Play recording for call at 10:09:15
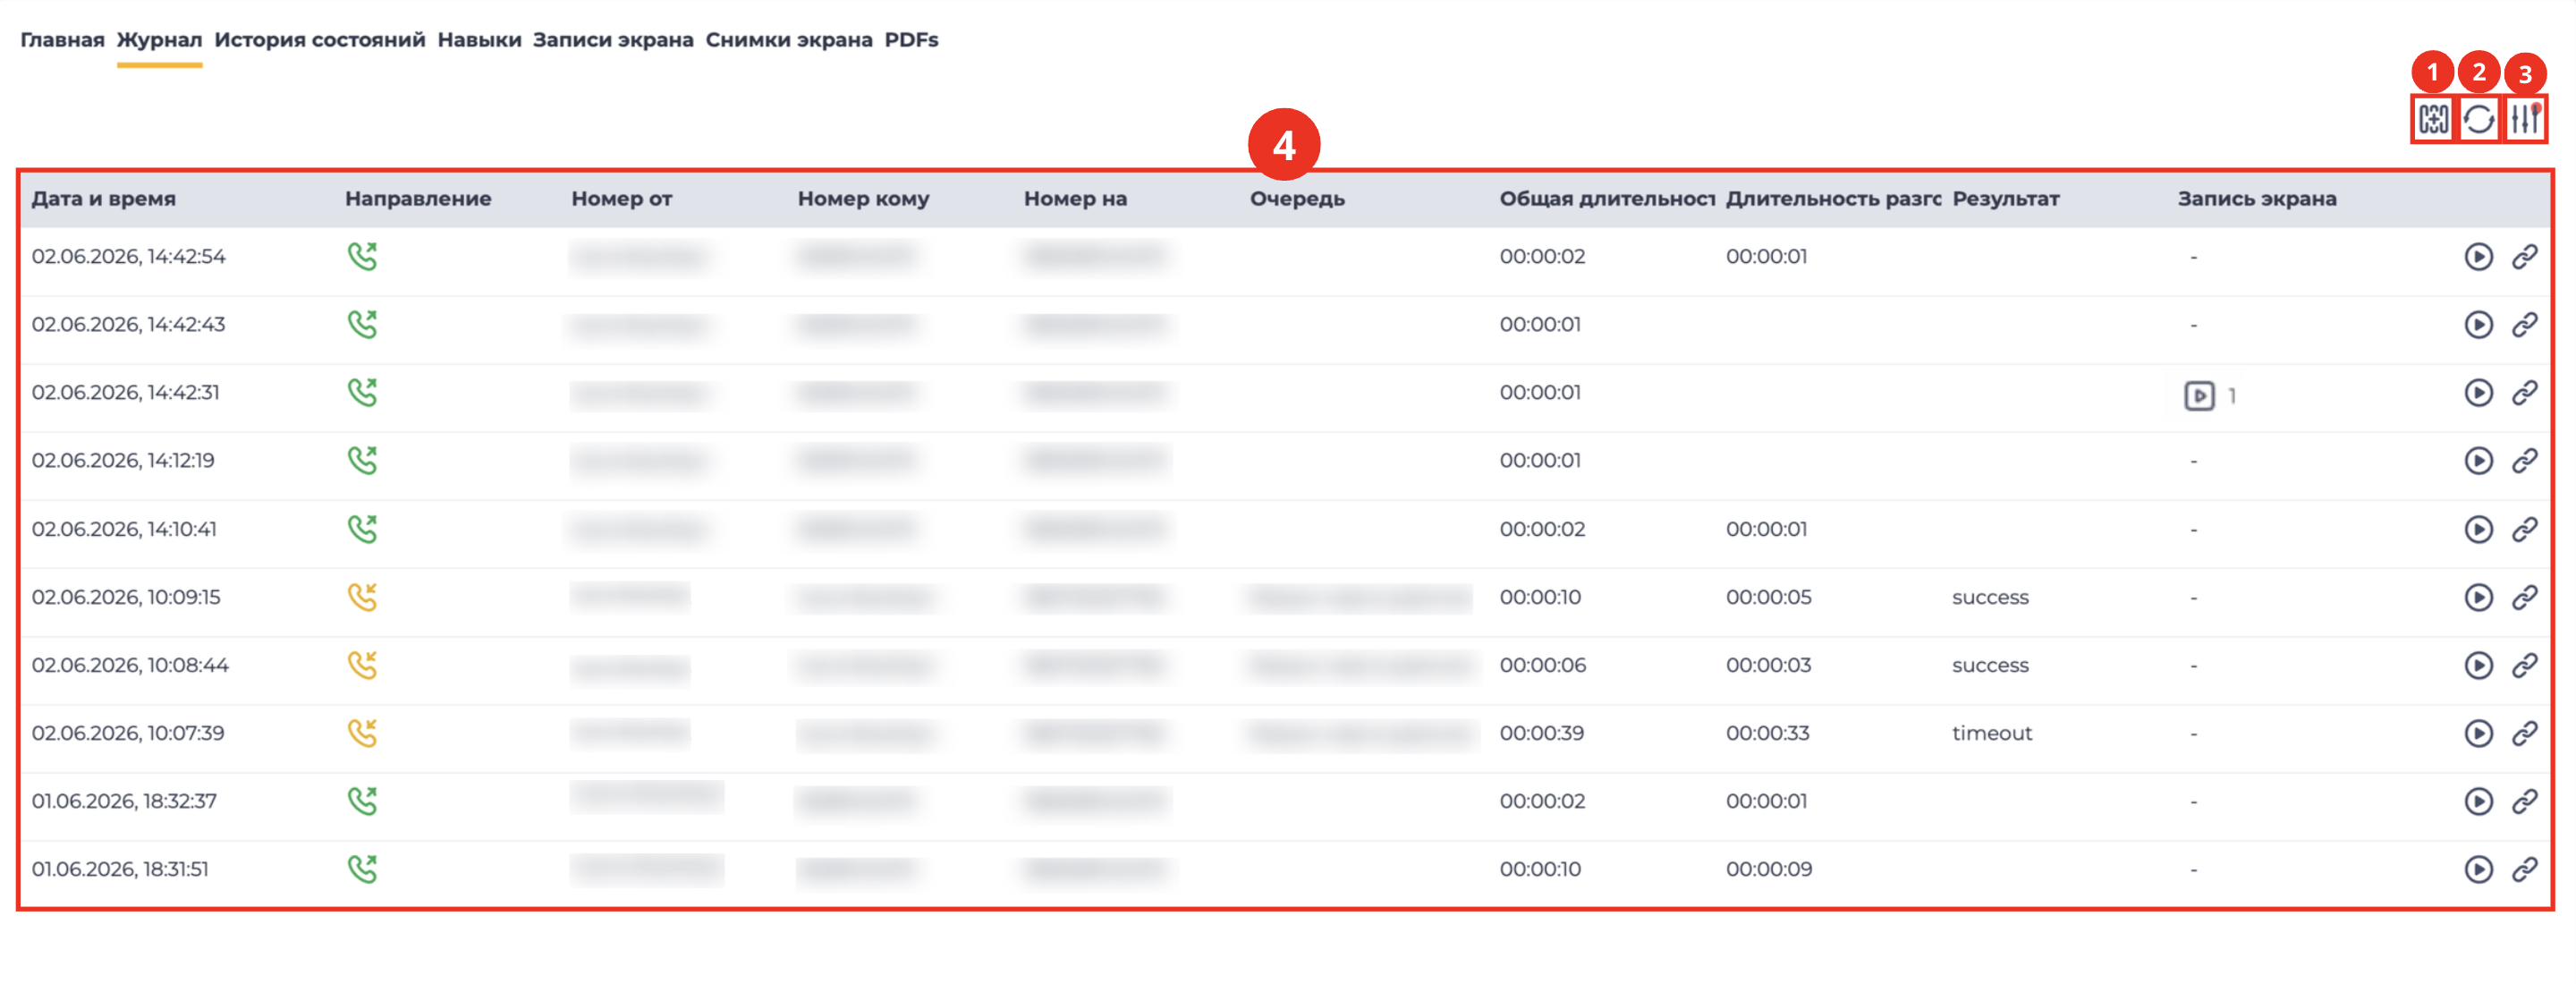2576x984 pixels. click(2478, 597)
